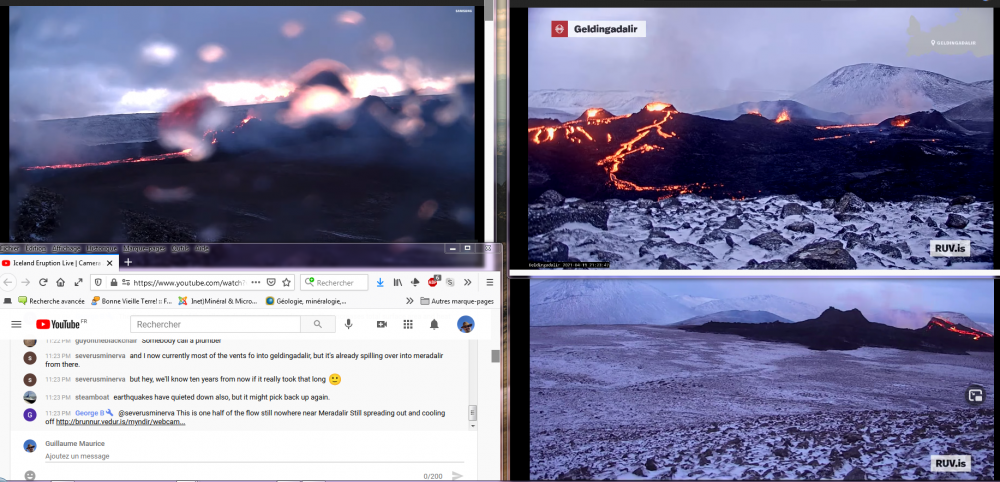Click the YouTube home logo
The image size is (1000, 482).
click(x=61, y=324)
